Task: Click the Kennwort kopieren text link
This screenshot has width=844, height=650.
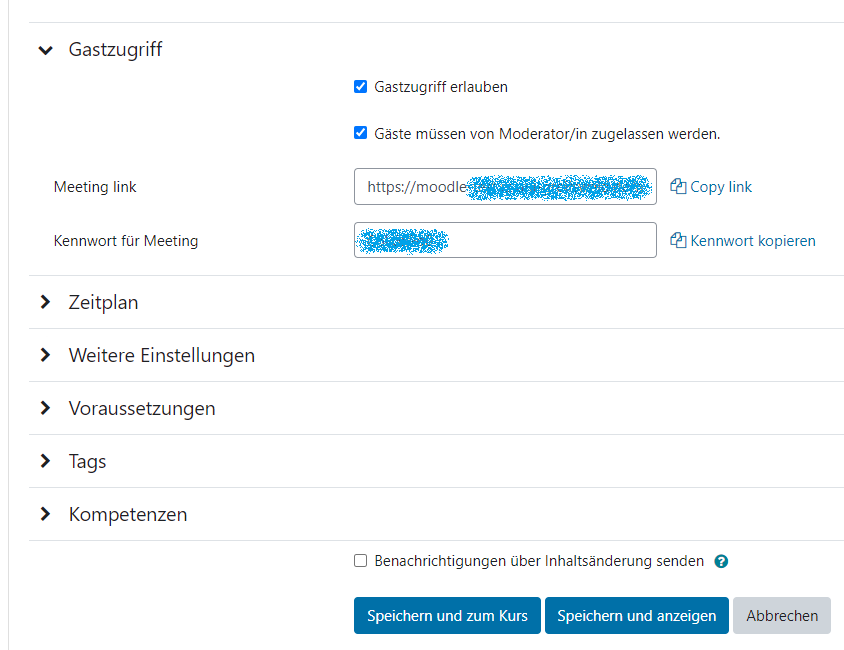Action: (x=752, y=241)
